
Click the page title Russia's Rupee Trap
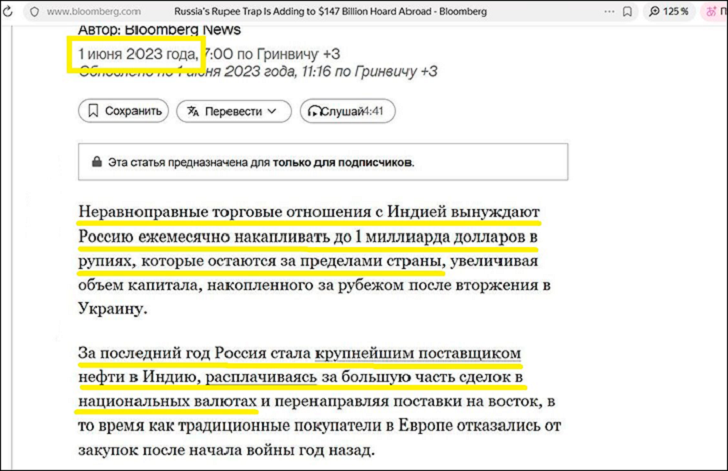[331, 12]
